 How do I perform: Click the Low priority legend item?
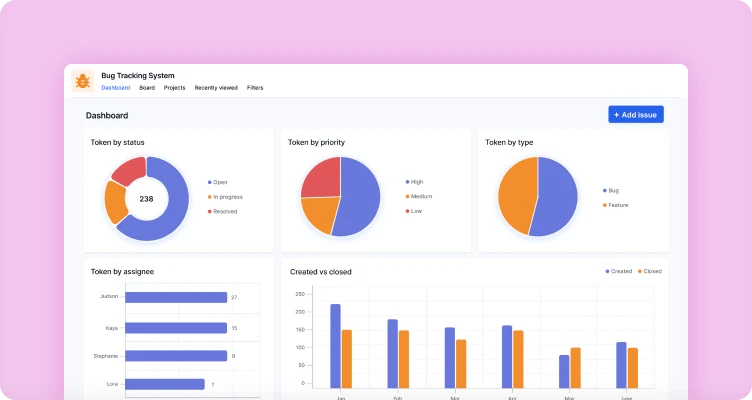(x=413, y=211)
